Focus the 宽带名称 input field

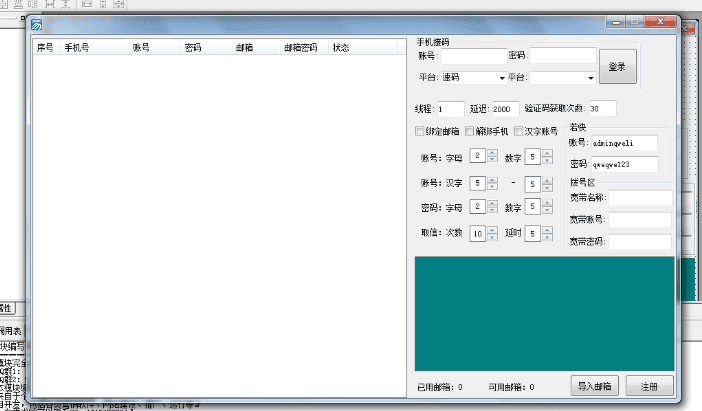click(x=640, y=197)
